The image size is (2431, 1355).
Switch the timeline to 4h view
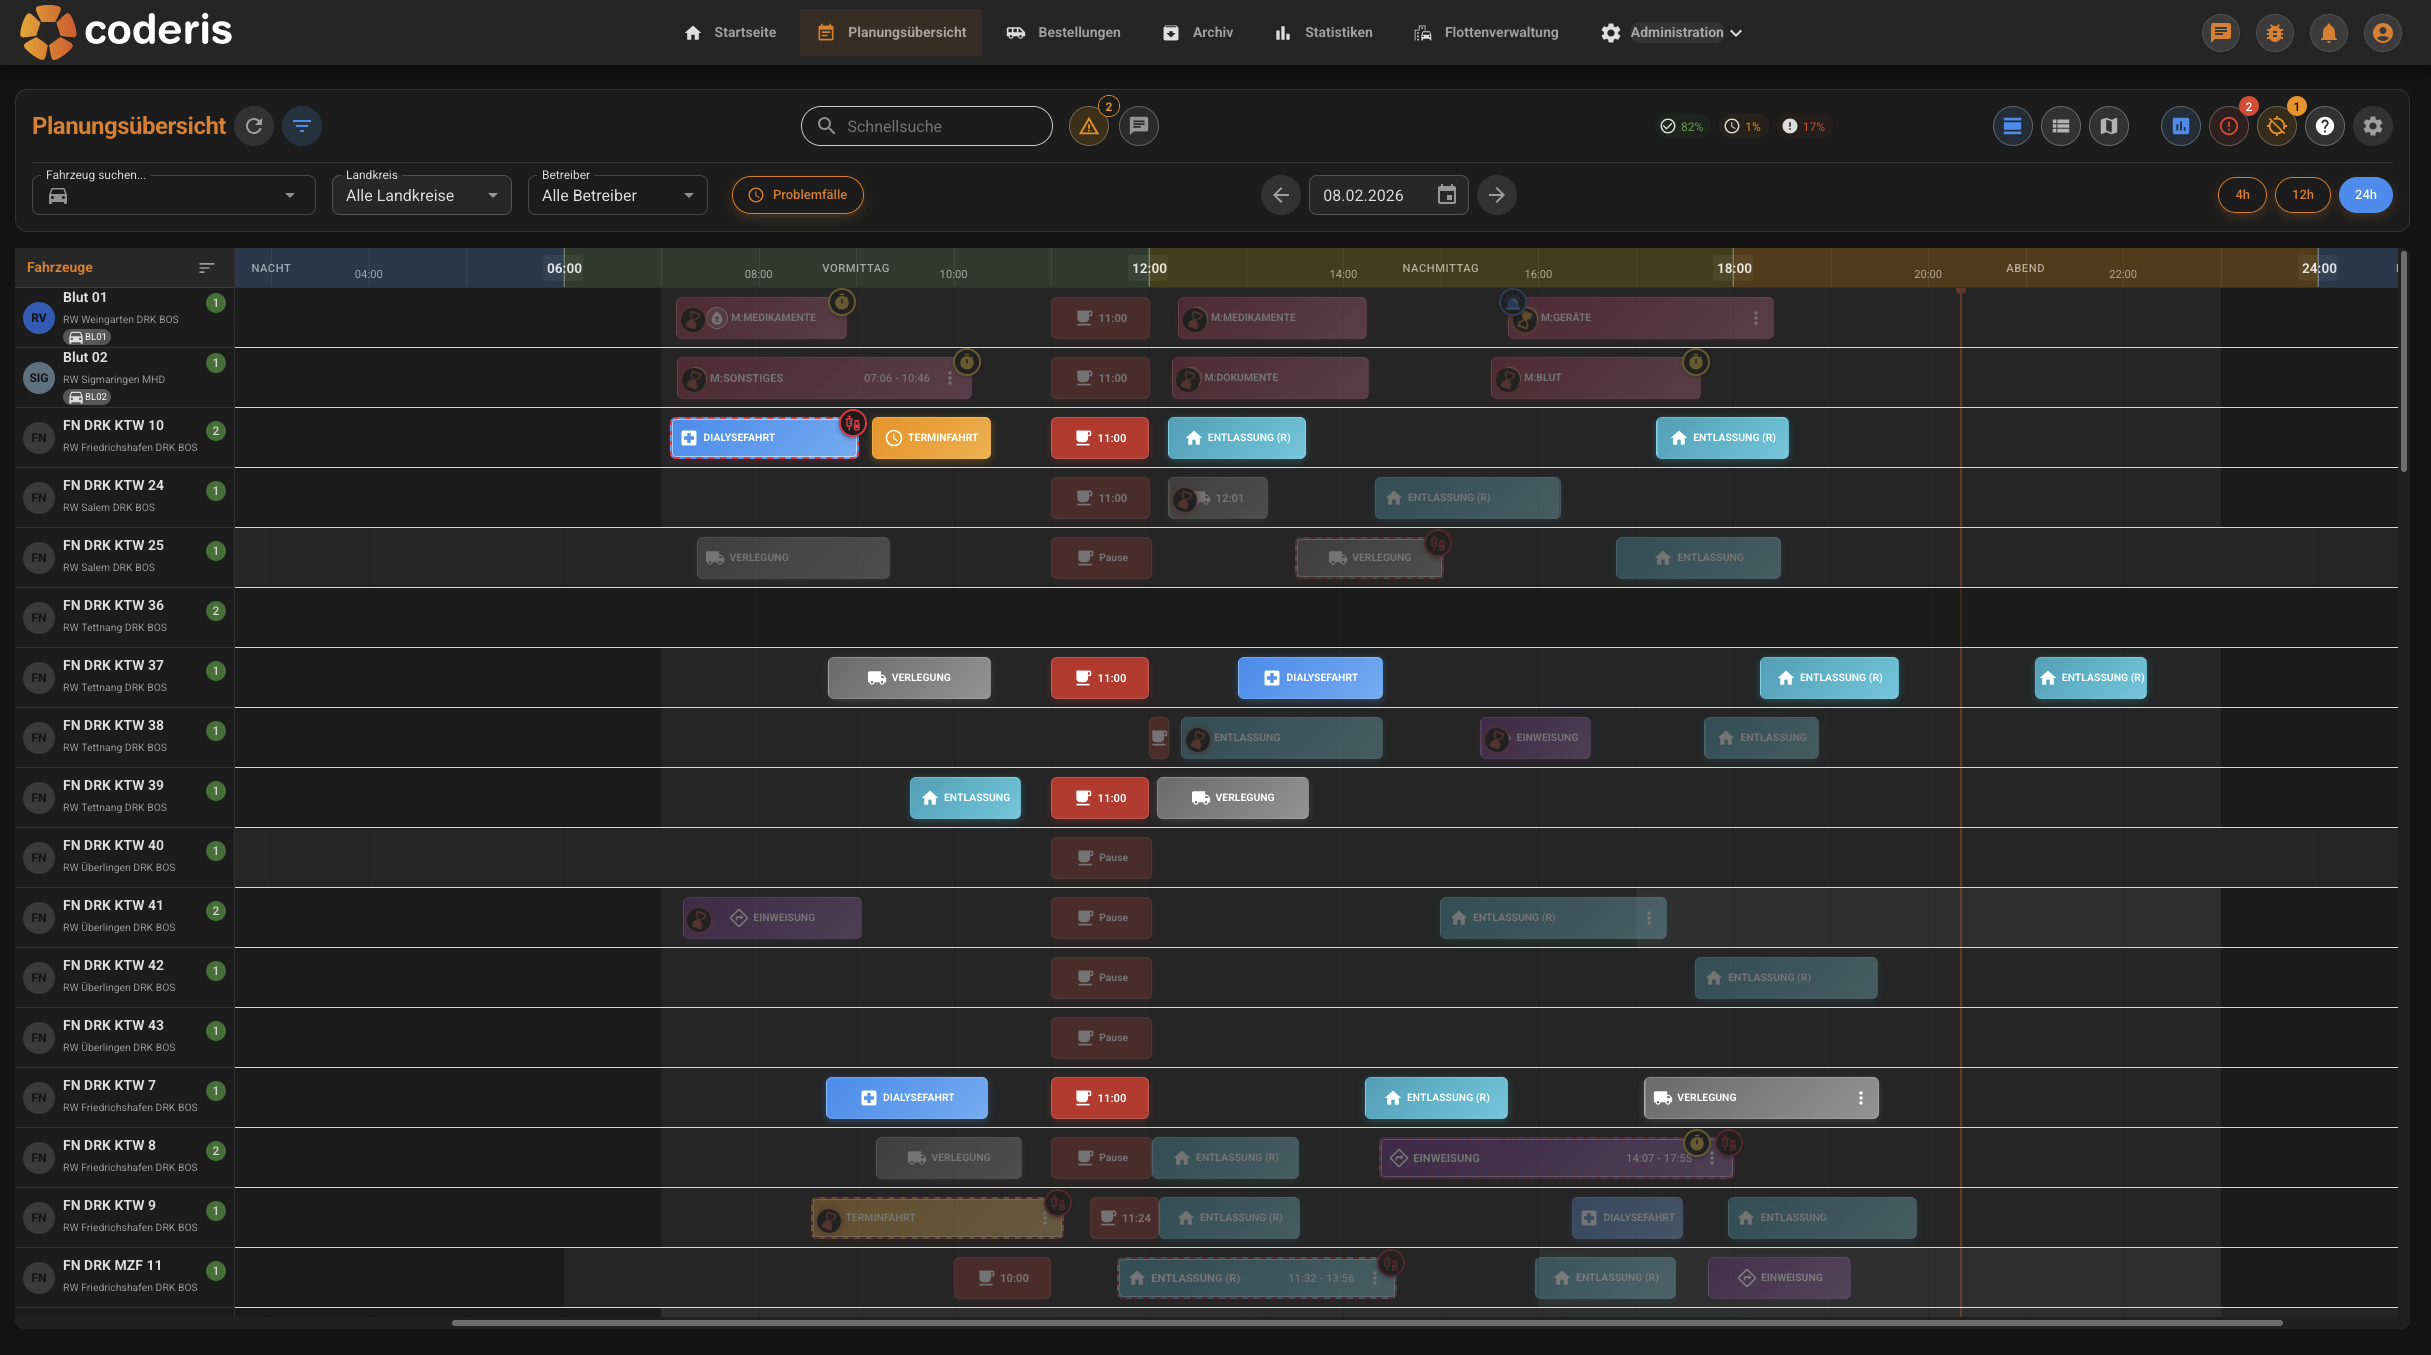[x=2242, y=194]
